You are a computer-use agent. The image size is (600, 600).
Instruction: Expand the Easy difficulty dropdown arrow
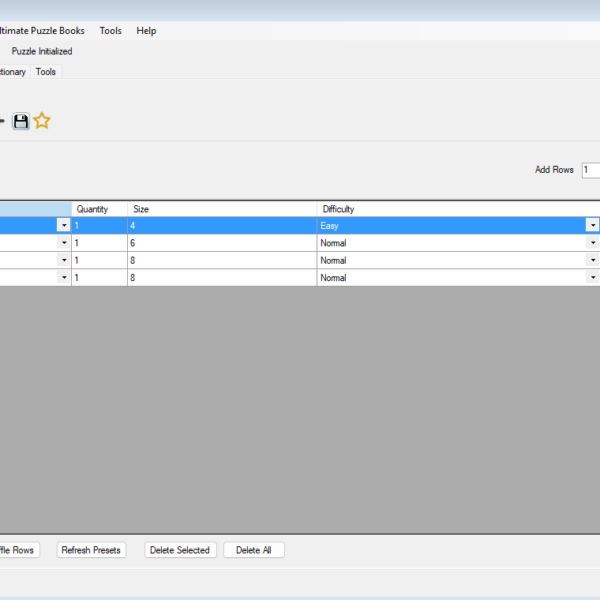[x=592, y=226]
